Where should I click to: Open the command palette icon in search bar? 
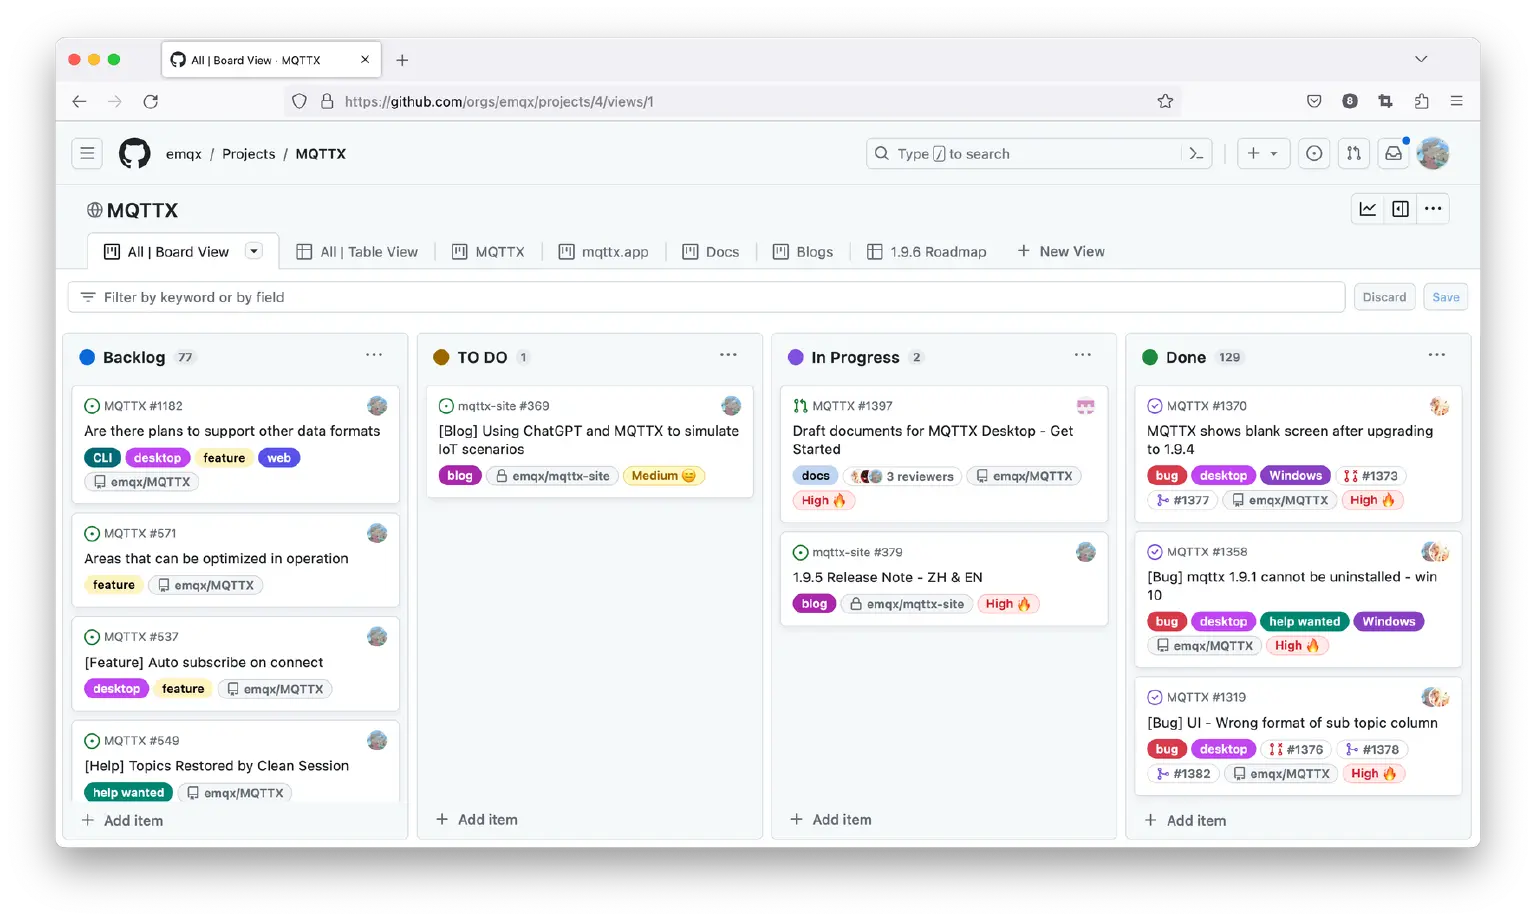click(x=1197, y=153)
